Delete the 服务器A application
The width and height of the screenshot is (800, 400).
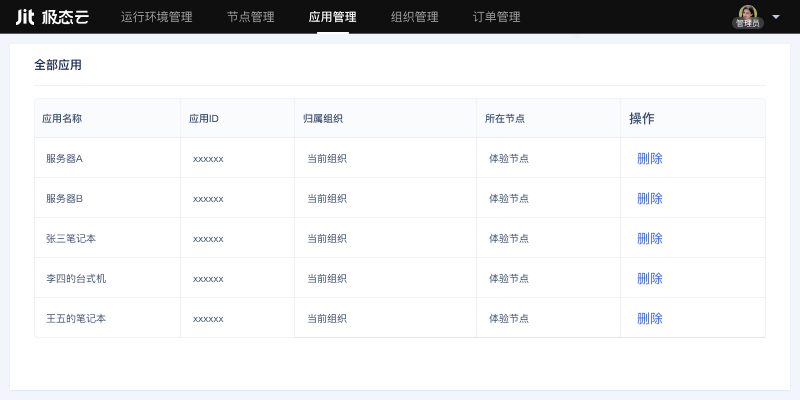pyautogui.click(x=650, y=159)
